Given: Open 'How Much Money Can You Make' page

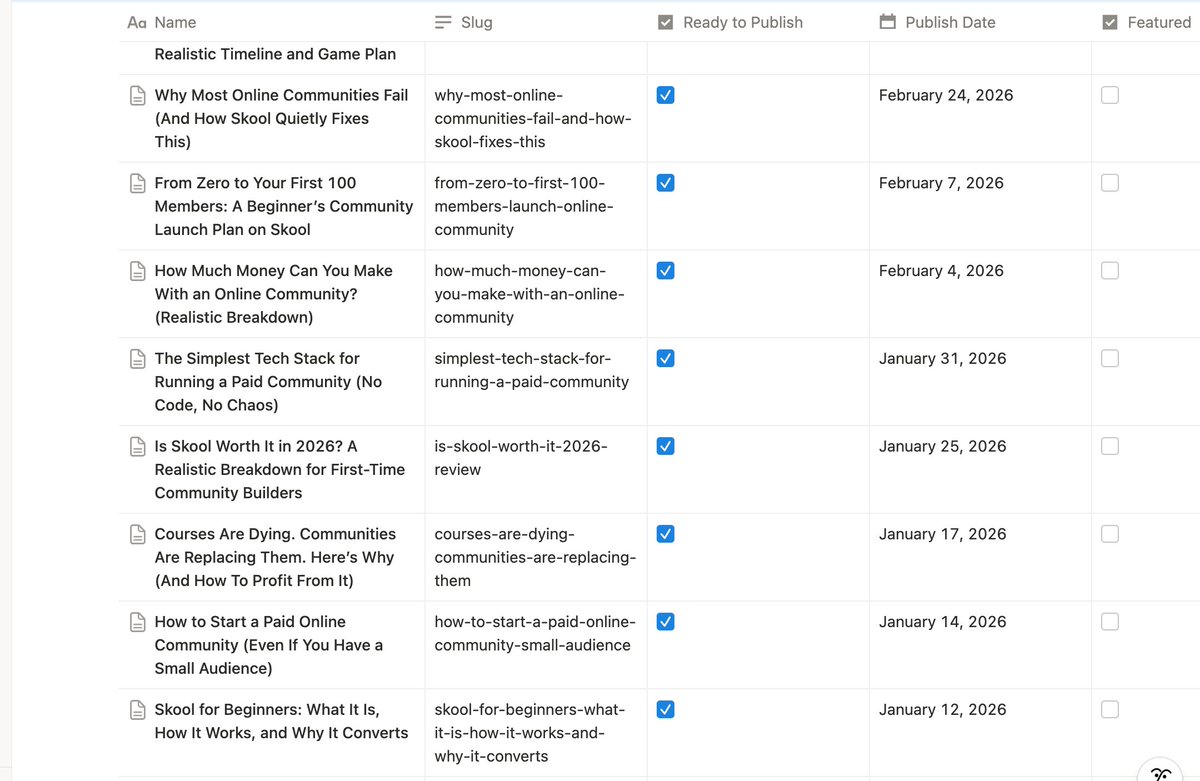Looking at the screenshot, I should [273, 294].
